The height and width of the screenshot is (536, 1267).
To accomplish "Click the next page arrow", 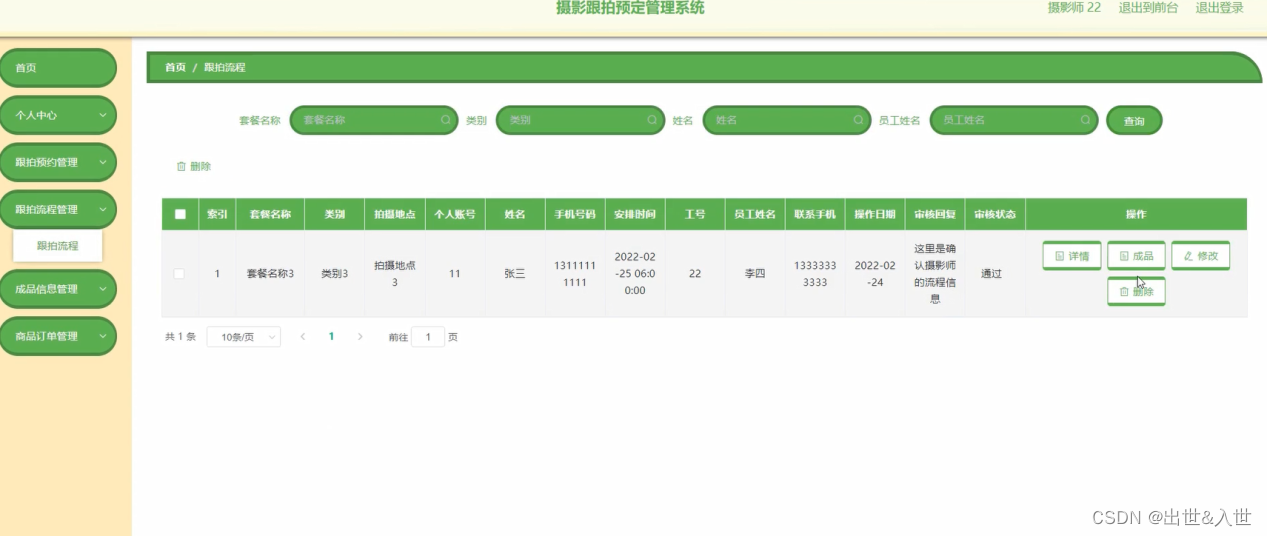I will pos(360,337).
